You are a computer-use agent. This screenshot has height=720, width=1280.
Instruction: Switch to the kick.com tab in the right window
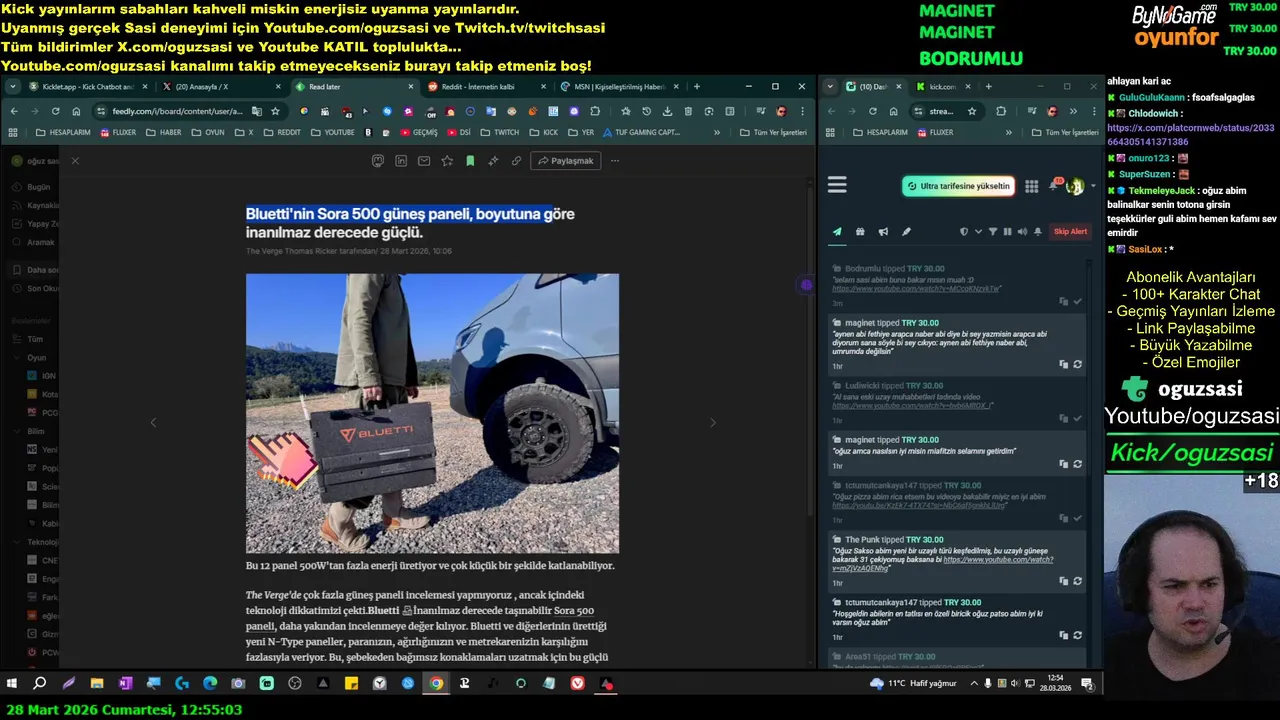click(942, 87)
